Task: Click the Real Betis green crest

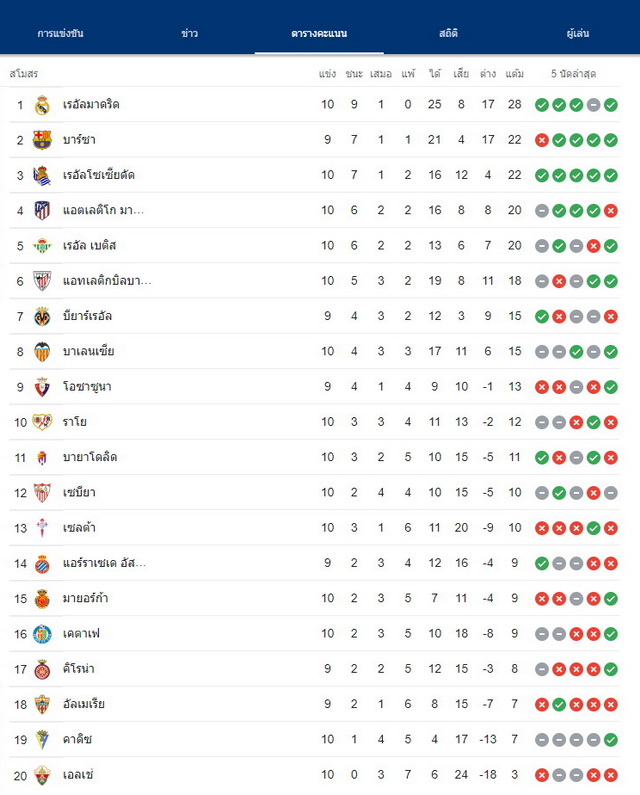Action: (42, 246)
